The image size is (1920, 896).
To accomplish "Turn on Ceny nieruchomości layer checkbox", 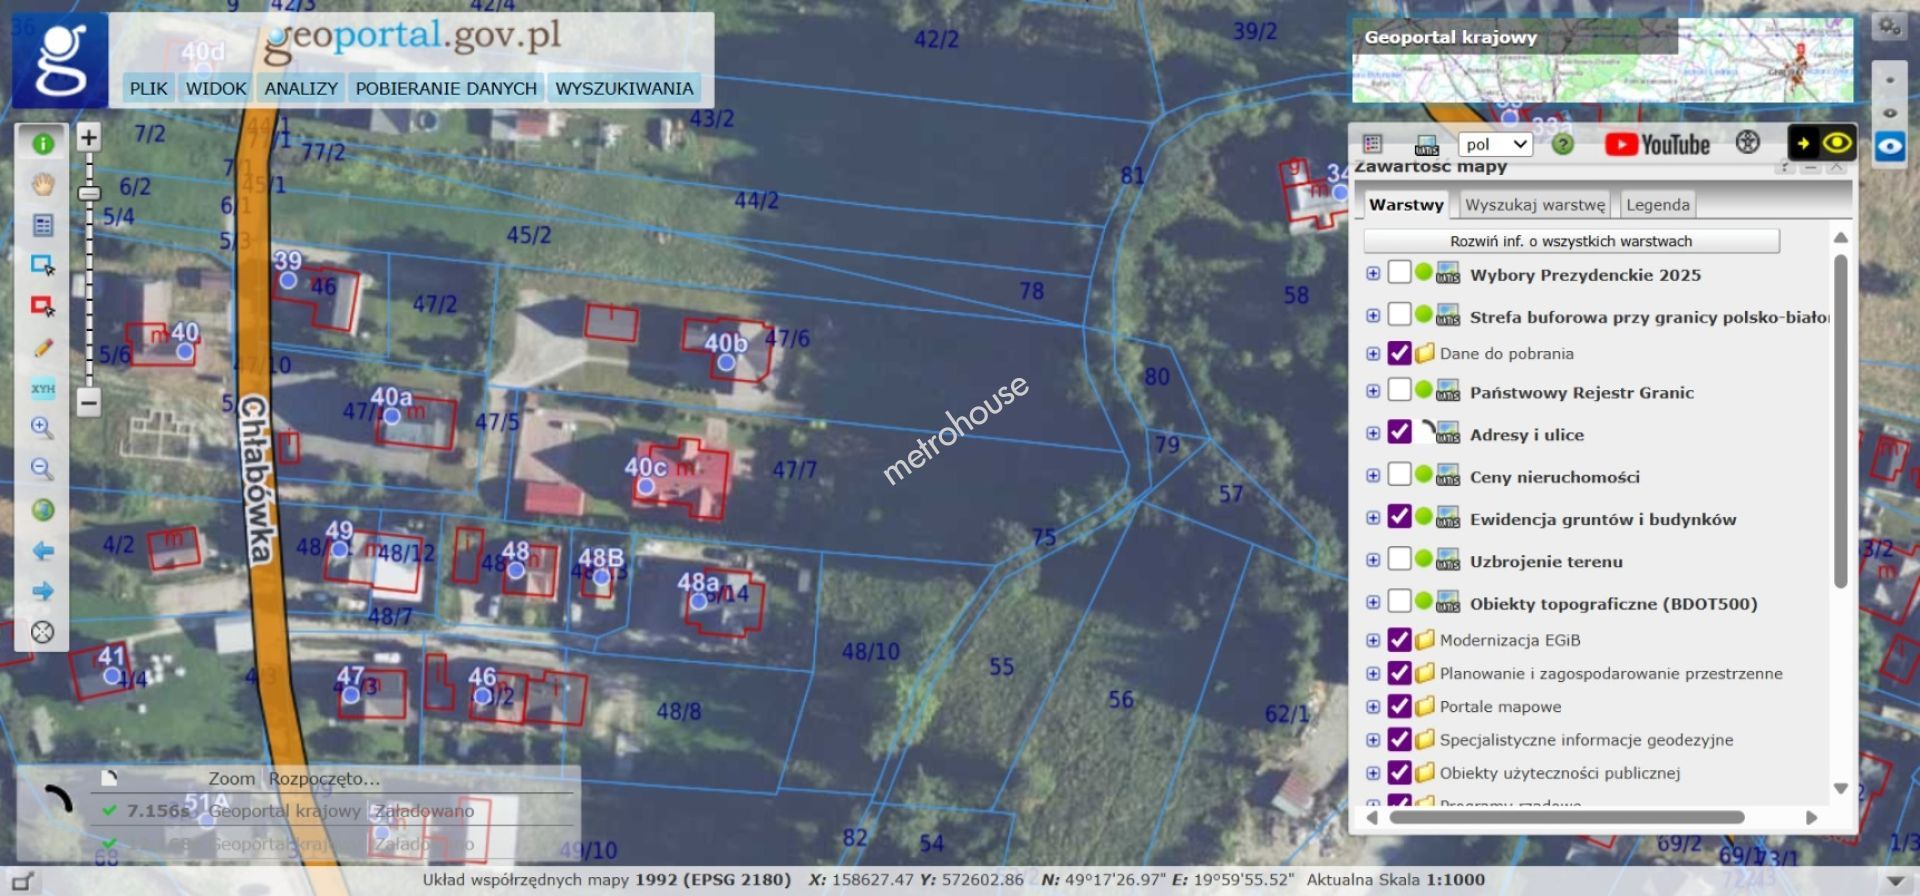I will click(x=1399, y=475).
